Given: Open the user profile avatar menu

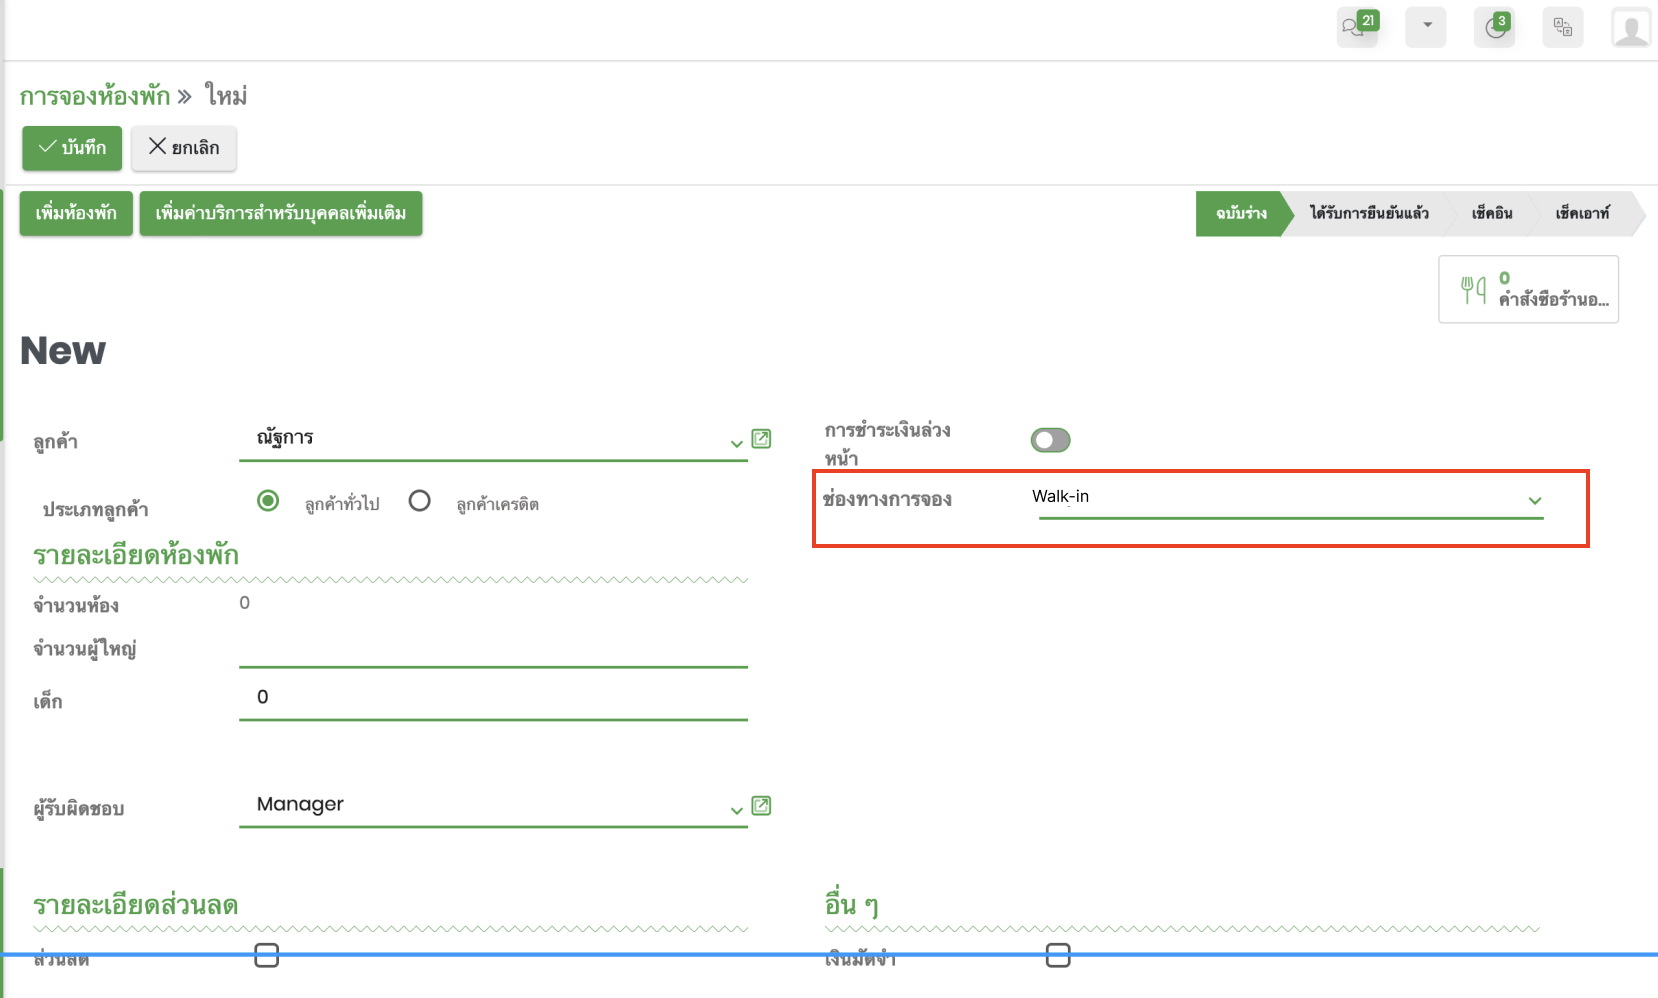Looking at the screenshot, I should click(x=1630, y=28).
